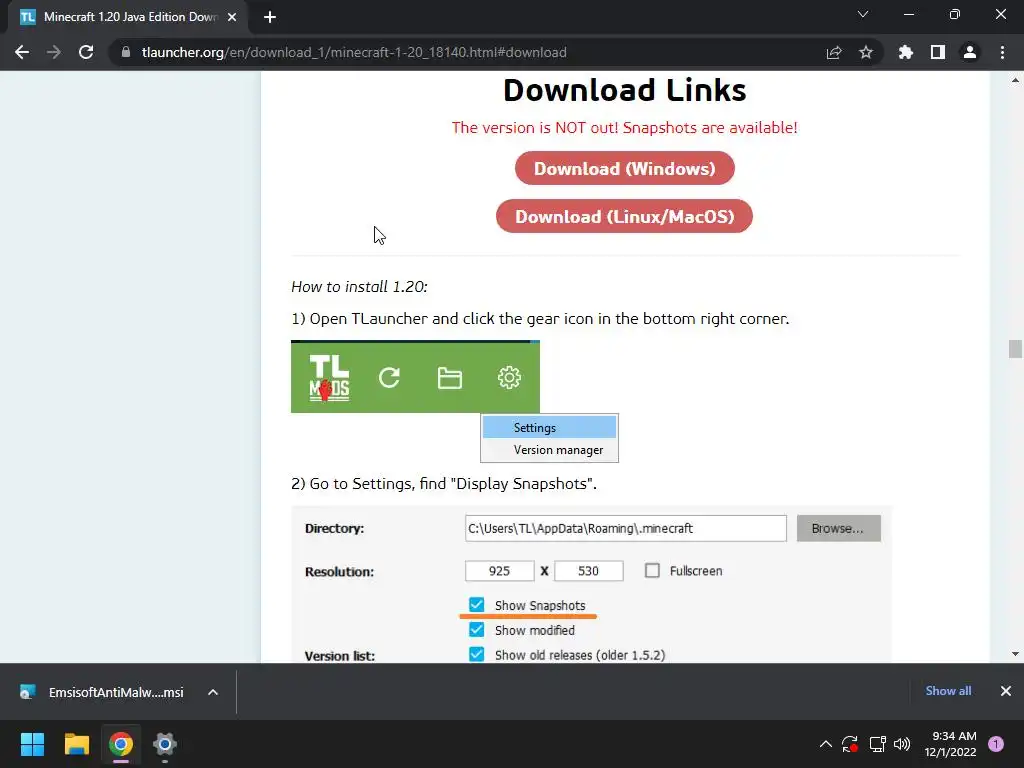1024x768 pixels.
Task: Open Chrome three-dot menu
Action: [x=1002, y=52]
